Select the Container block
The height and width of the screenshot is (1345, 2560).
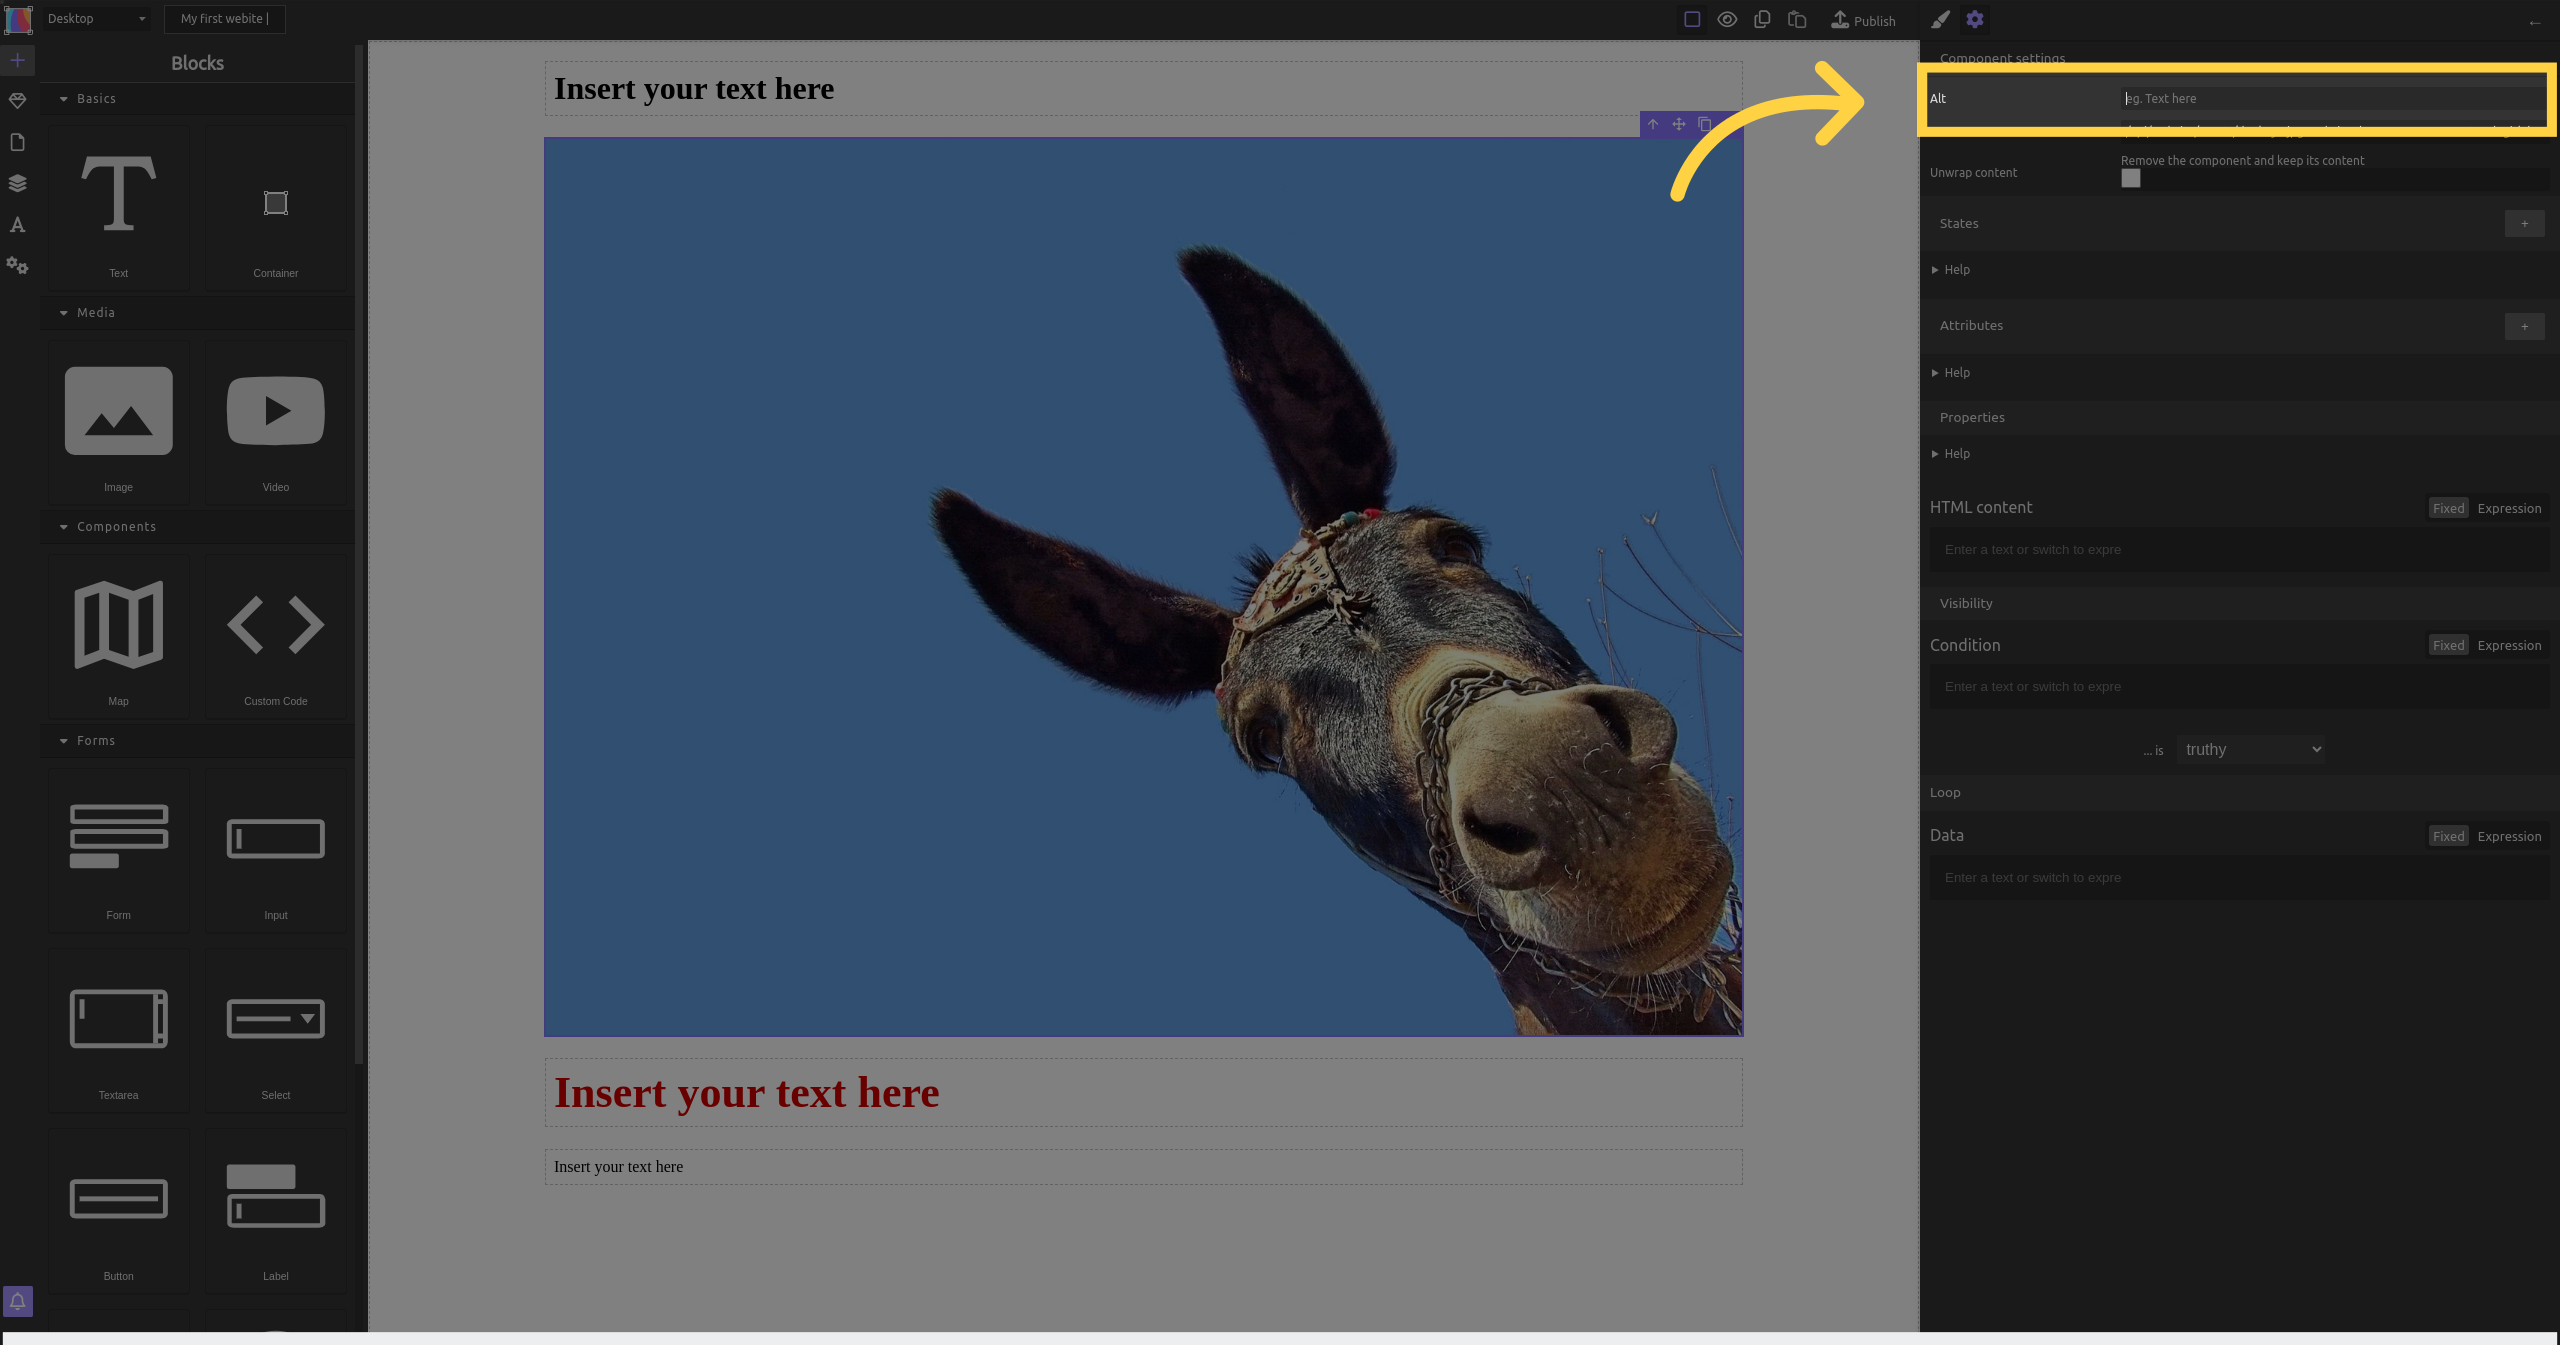(276, 209)
